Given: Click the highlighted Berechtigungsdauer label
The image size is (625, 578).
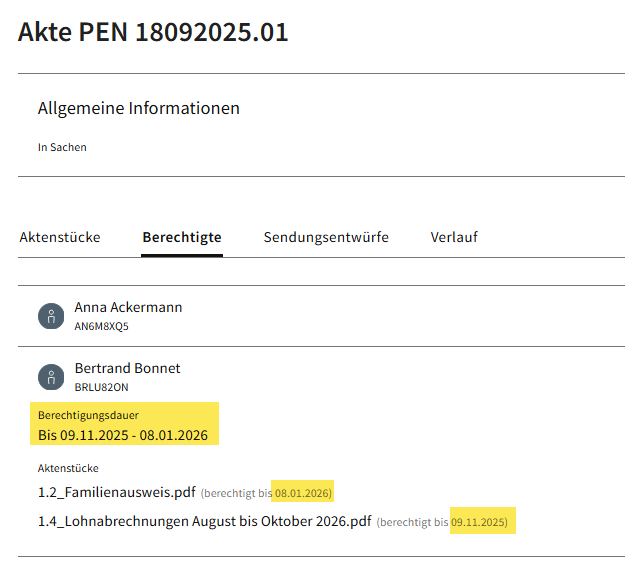Looking at the screenshot, I should point(88,415).
